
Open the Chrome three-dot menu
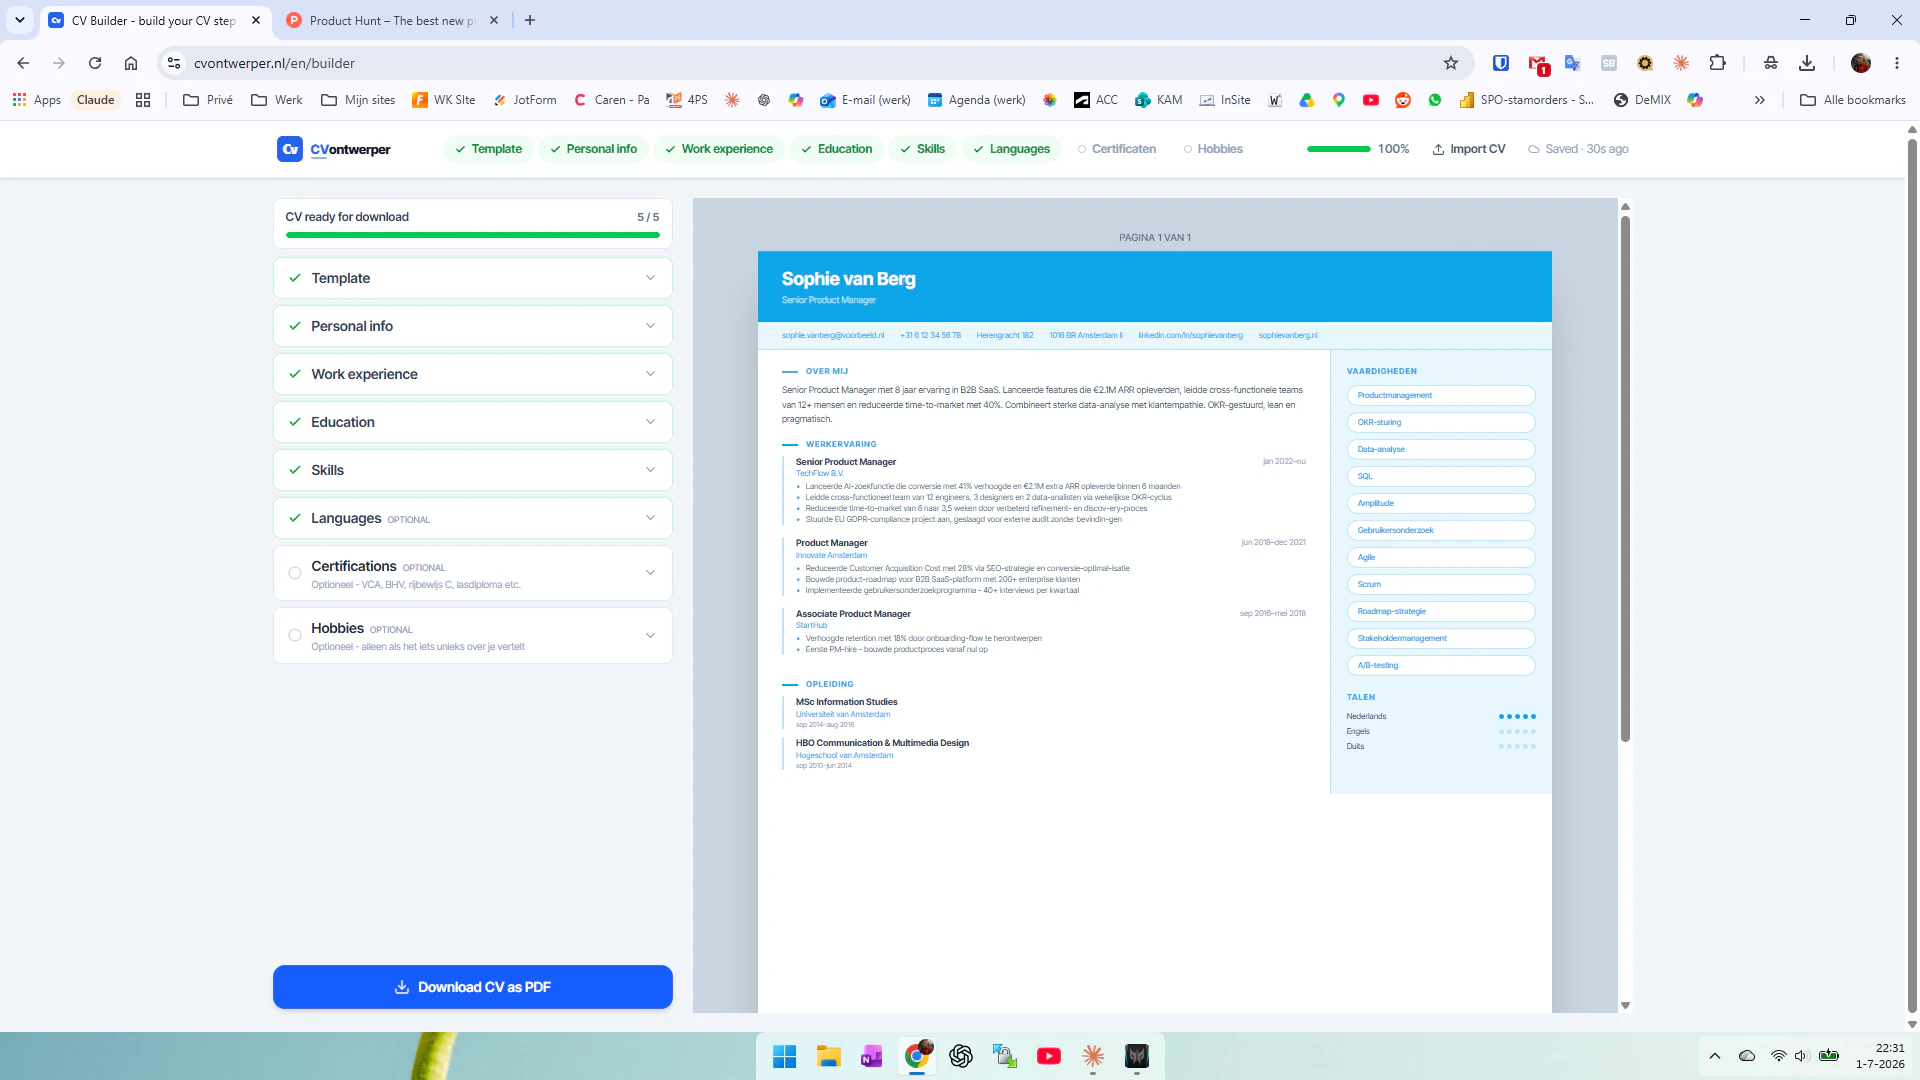tap(1897, 63)
